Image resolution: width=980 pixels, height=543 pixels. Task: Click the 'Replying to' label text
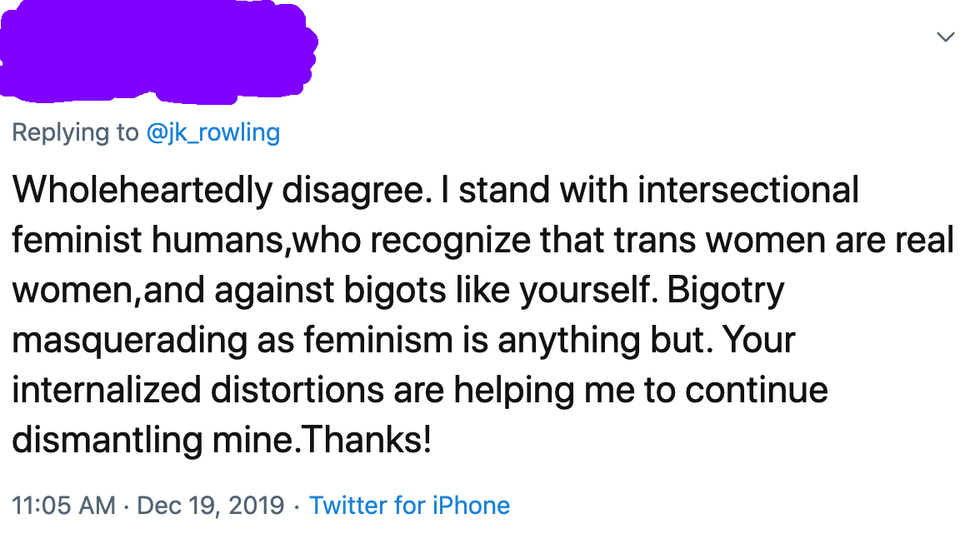[x=75, y=132]
